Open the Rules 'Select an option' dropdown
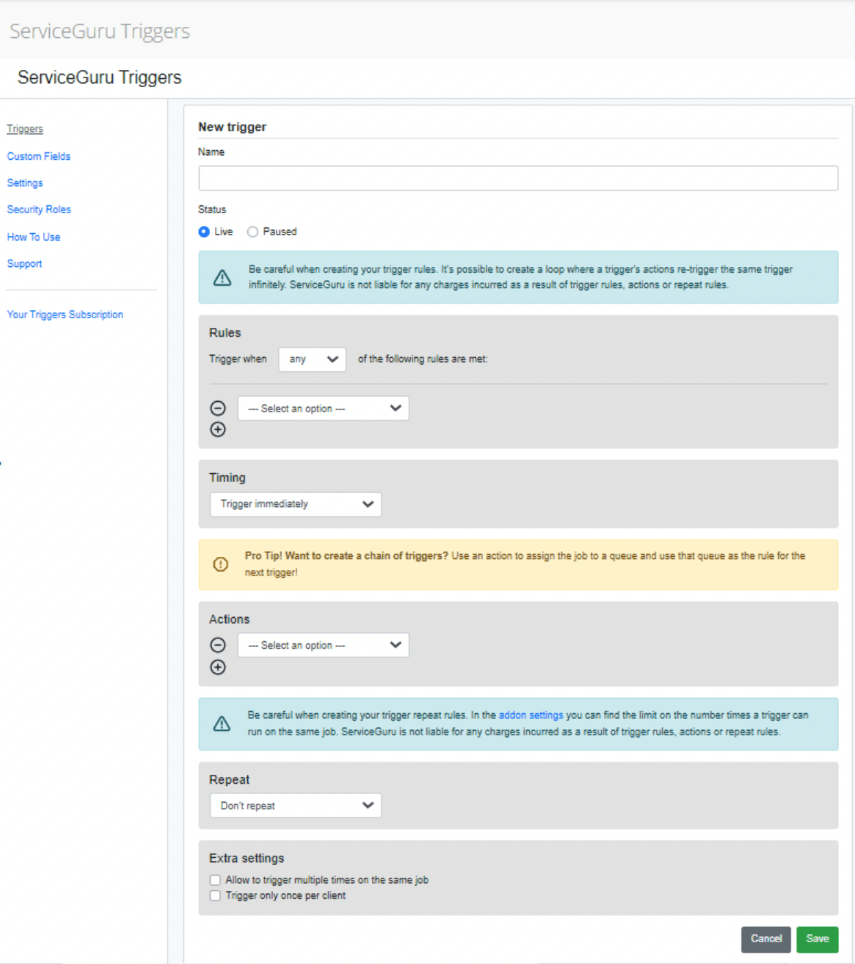 [323, 408]
